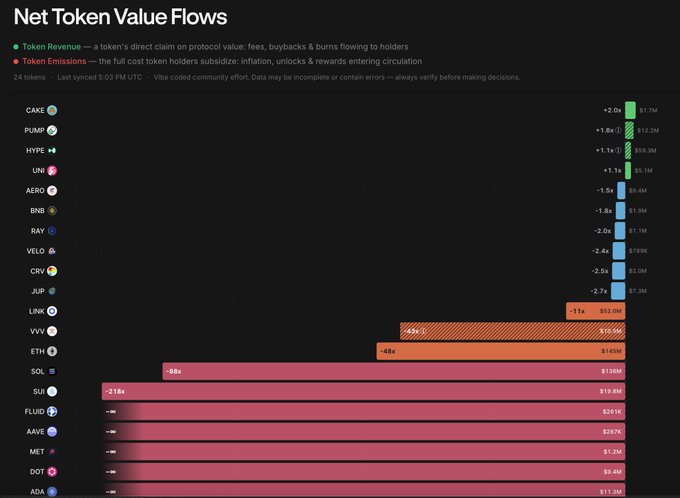
Task: Click the $145M value in ETH bar
Action: point(611,351)
